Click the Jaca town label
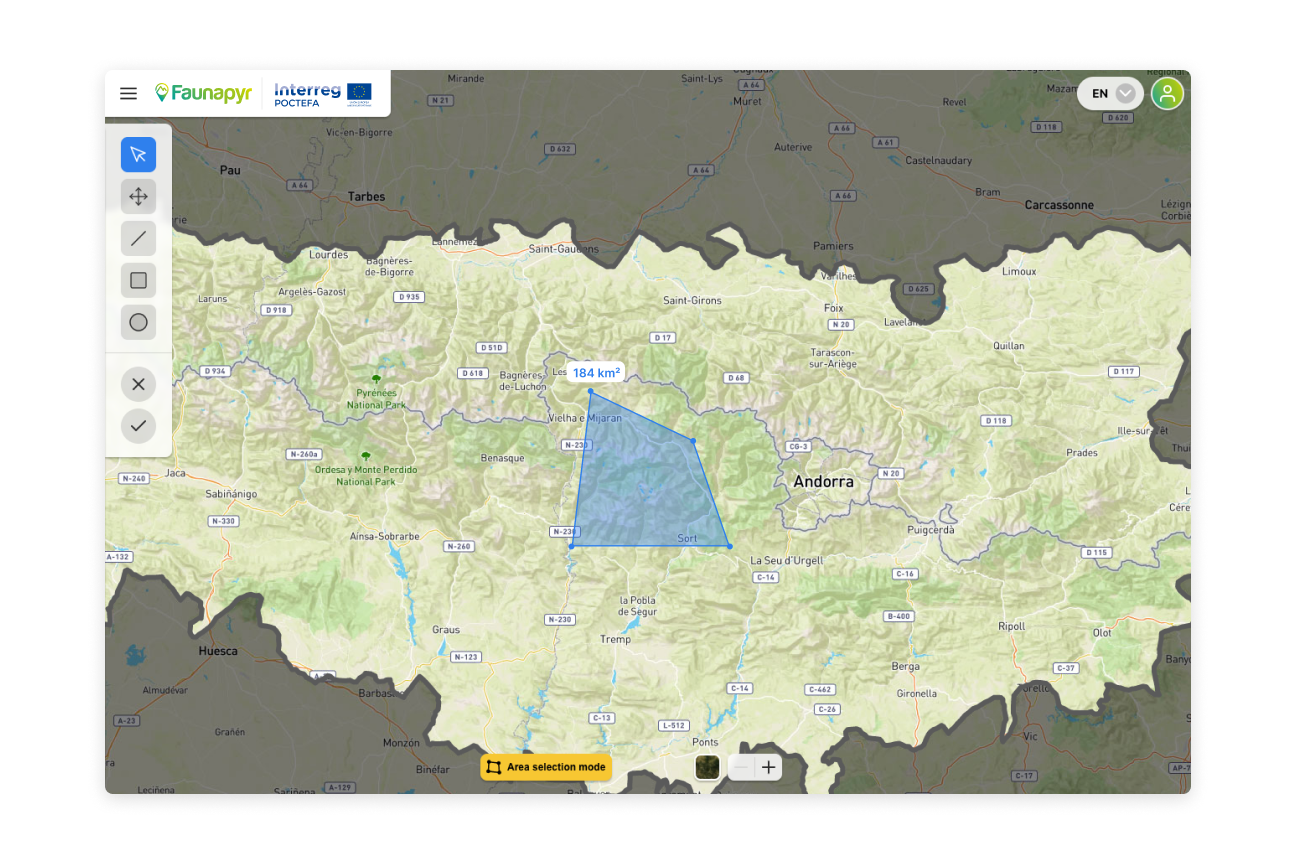This screenshot has height=864, width=1296. click(176, 473)
